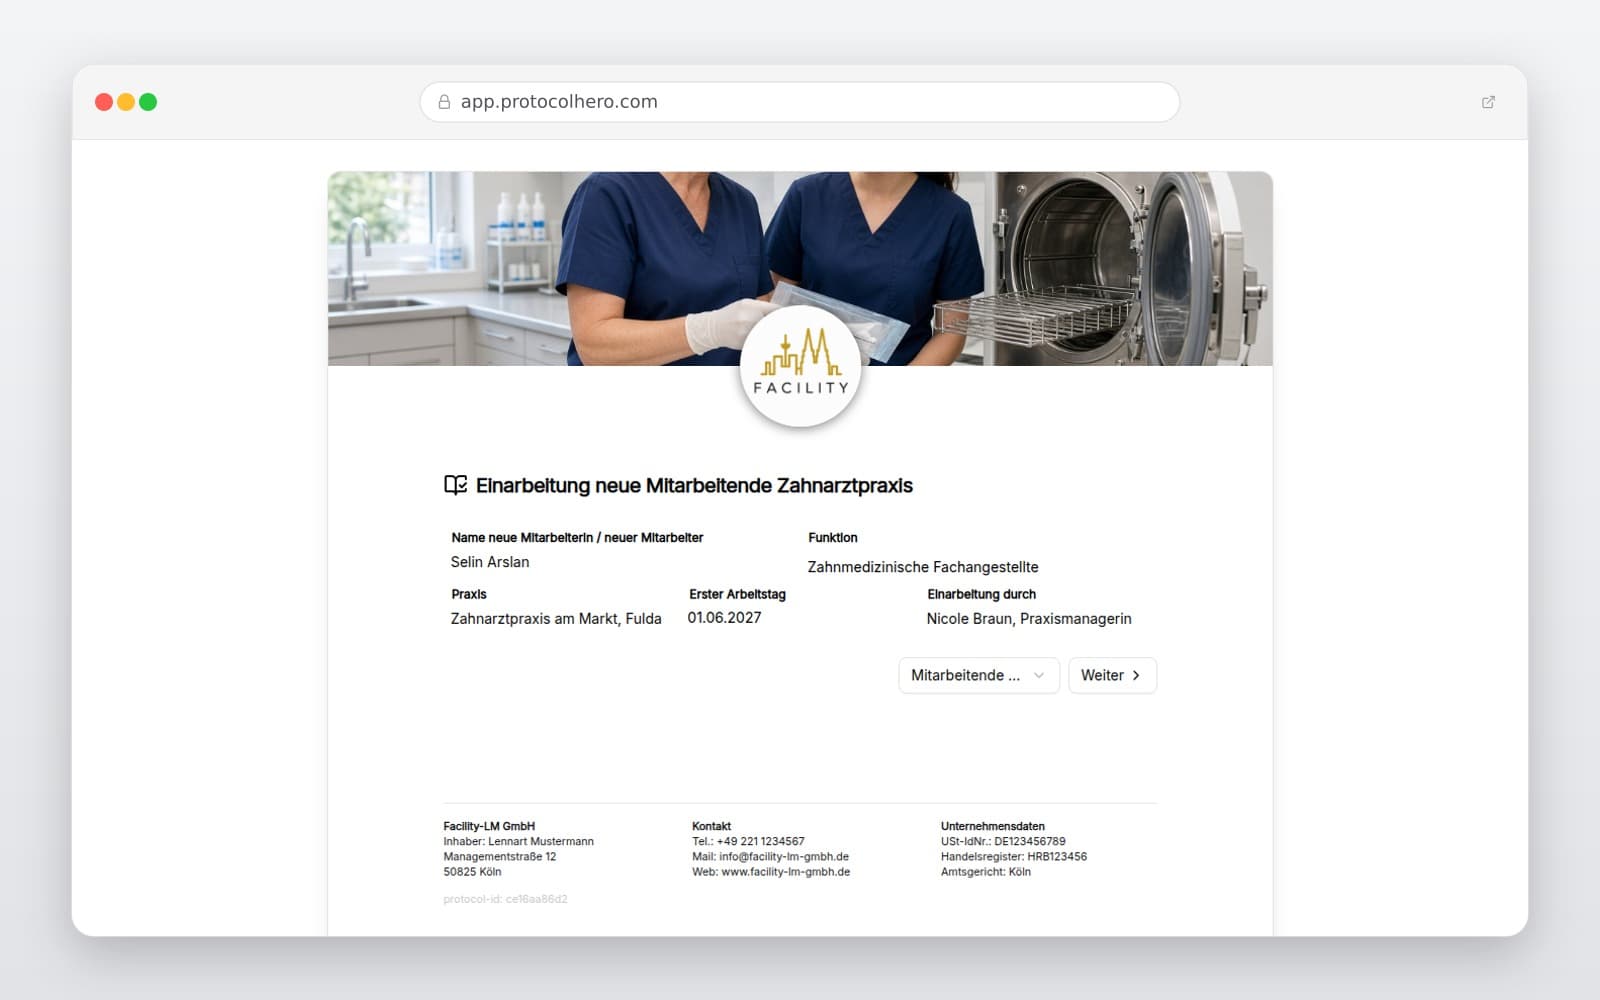Image resolution: width=1600 pixels, height=1000 pixels.
Task: Click the Erster Arbeitstag label
Action: coord(737,594)
